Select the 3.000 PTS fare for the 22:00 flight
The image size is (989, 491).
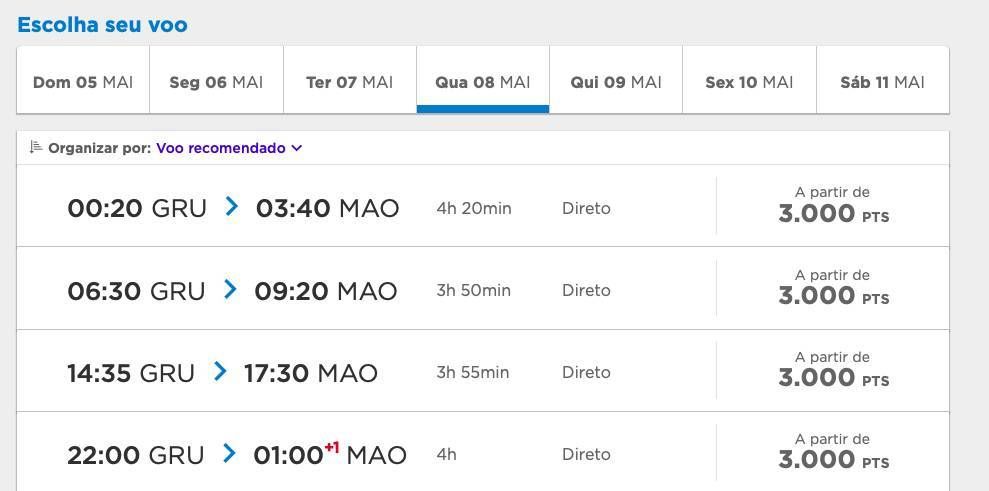[x=833, y=459]
